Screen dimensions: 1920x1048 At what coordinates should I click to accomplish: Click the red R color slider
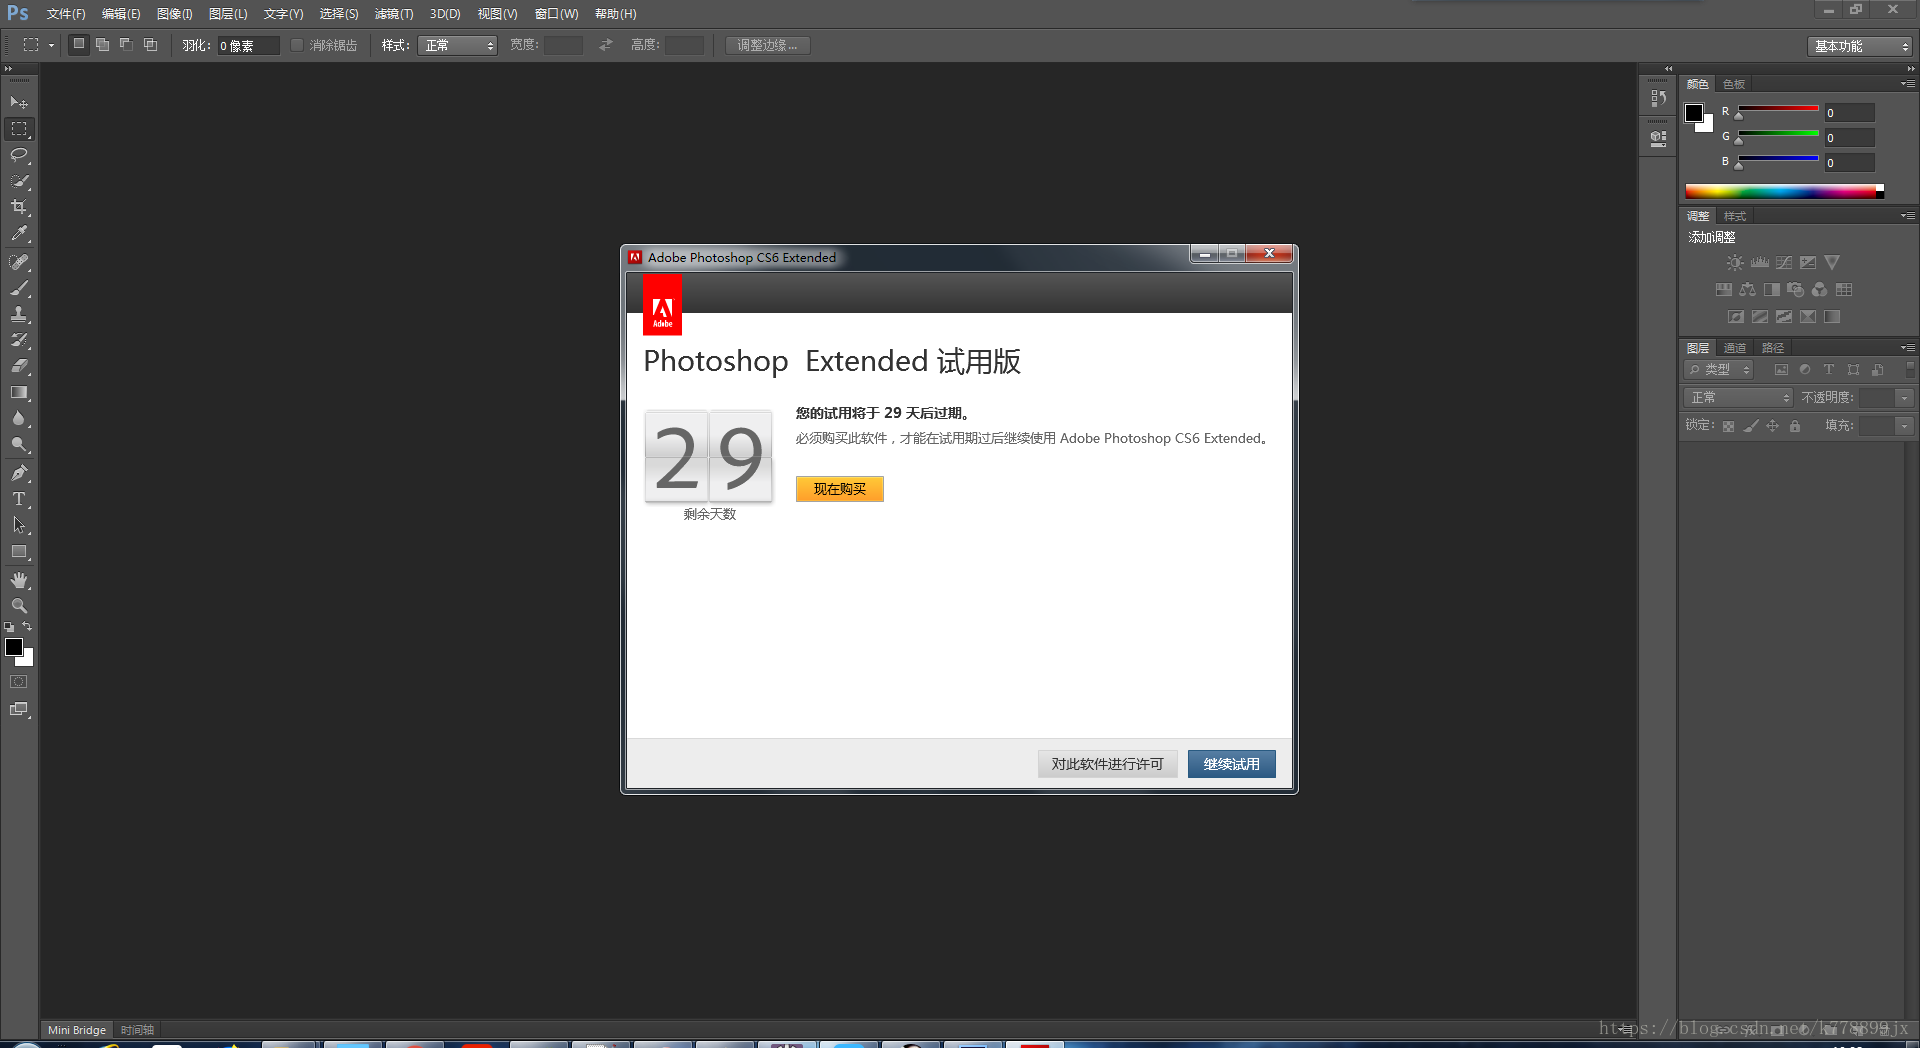1778,108
